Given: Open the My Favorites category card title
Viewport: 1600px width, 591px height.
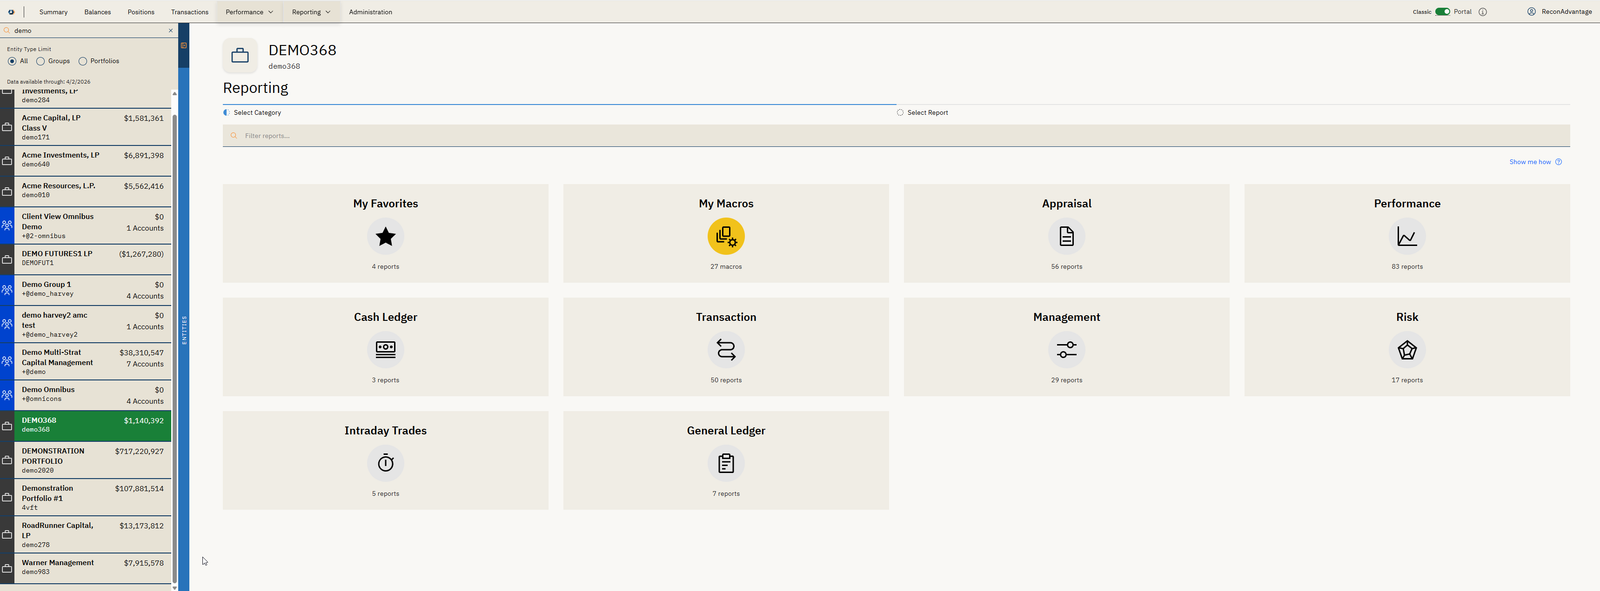Looking at the screenshot, I should pos(385,204).
